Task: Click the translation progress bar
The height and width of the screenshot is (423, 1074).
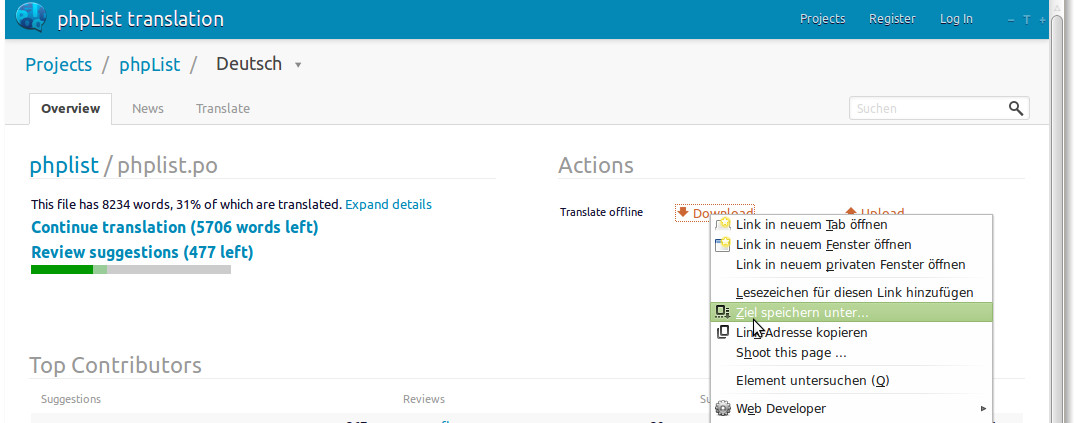Action: (131, 270)
